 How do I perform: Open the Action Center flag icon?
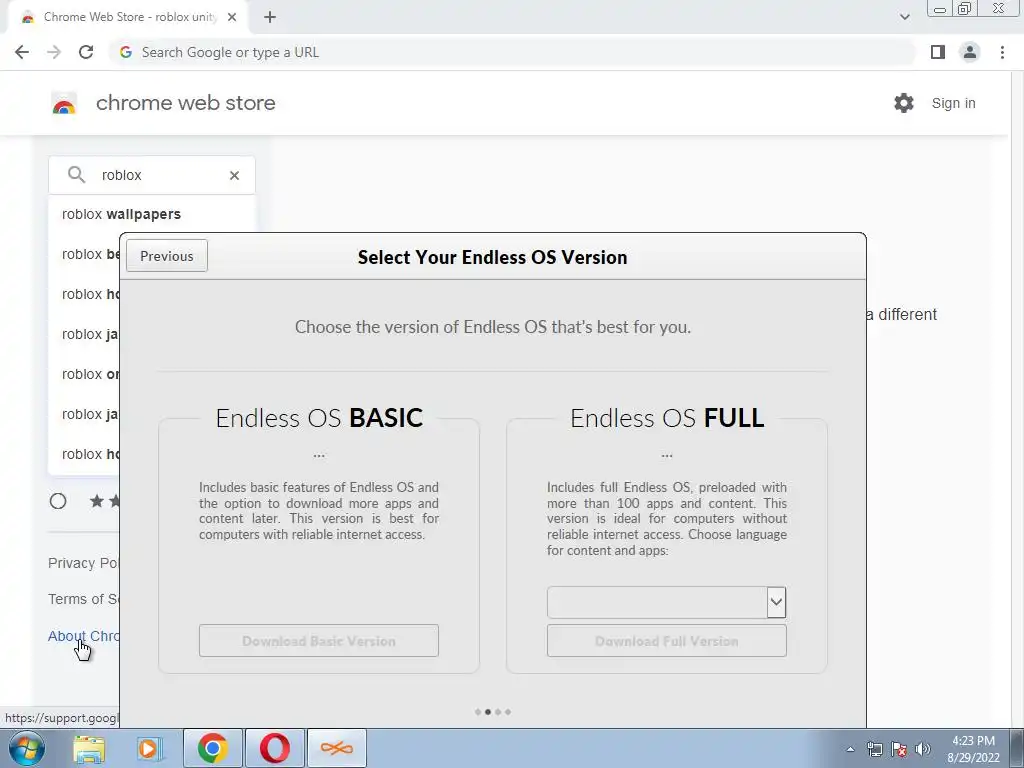(x=899, y=749)
